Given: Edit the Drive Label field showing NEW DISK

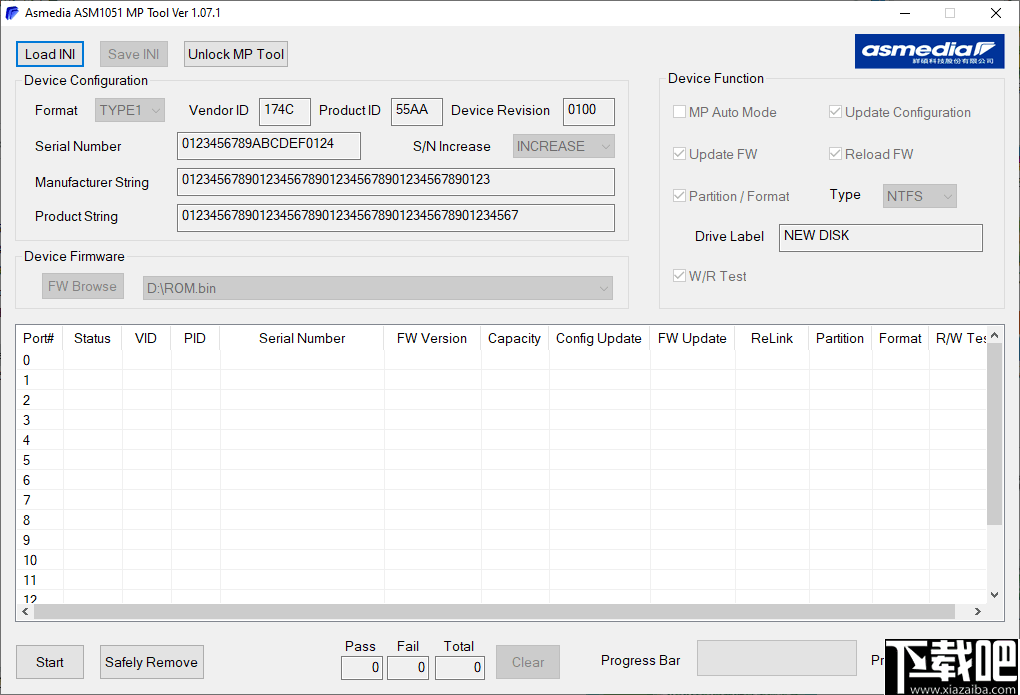Looking at the screenshot, I should (880, 237).
